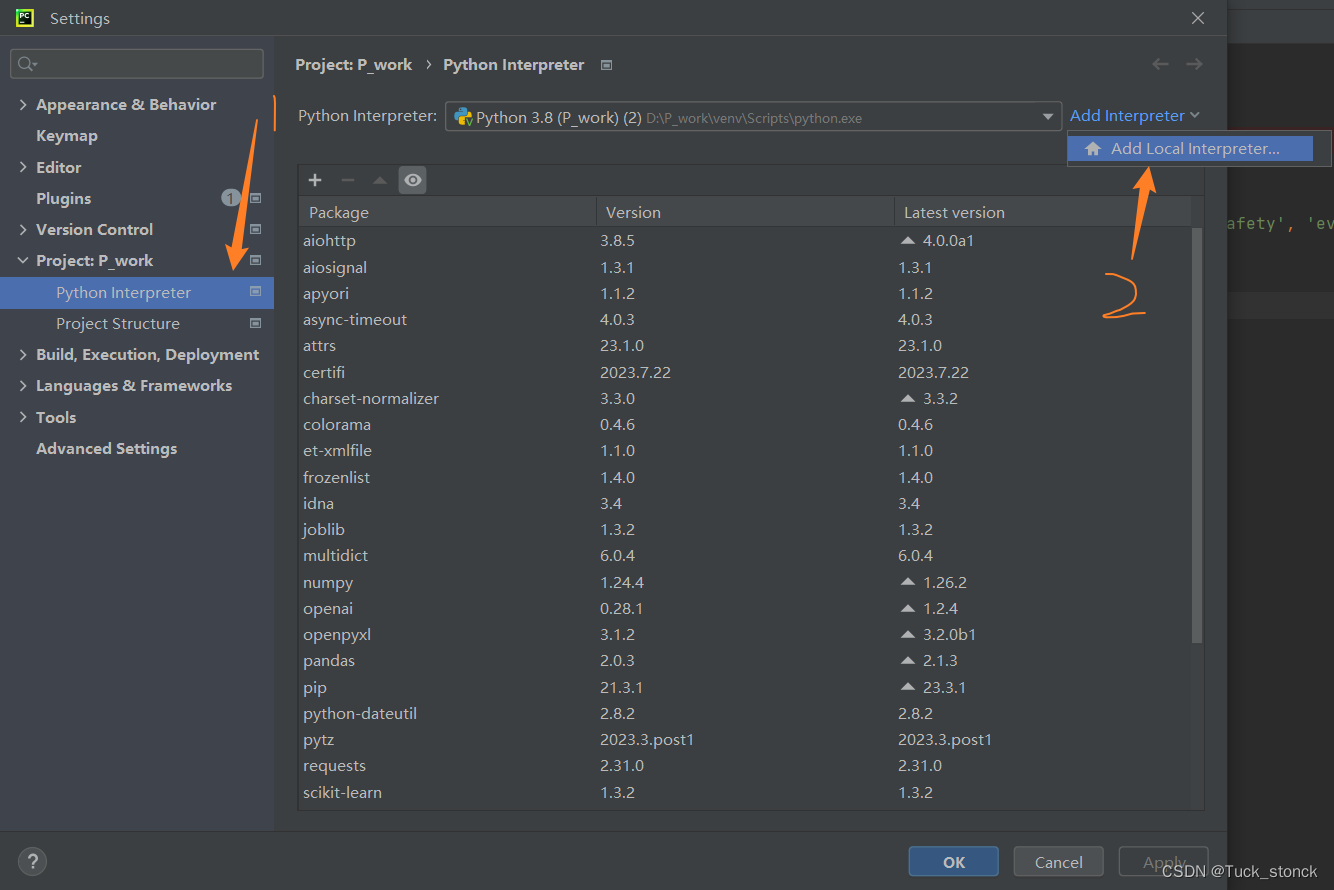Select the python-dateutil package row

click(745, 713)
